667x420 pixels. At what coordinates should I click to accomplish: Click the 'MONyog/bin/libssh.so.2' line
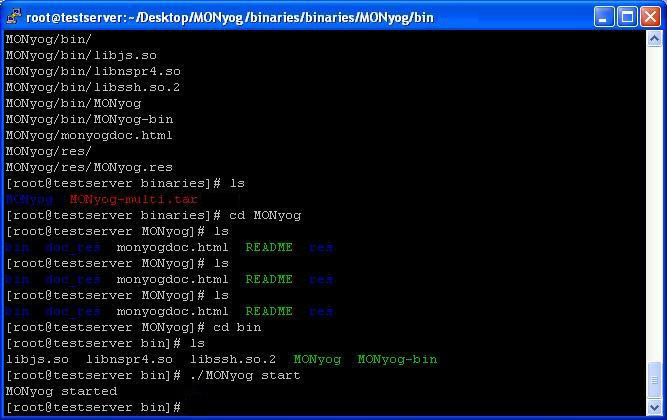tap(93, 87)
